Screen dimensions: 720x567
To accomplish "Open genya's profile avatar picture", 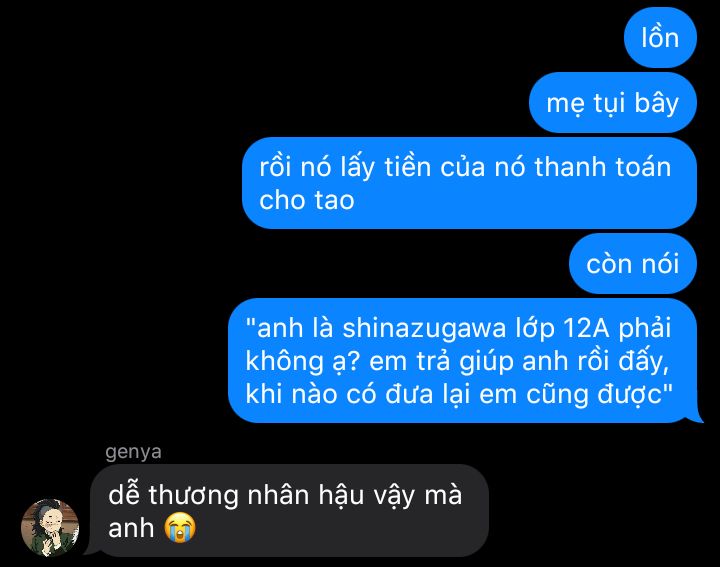I will (x=50, y=528).
